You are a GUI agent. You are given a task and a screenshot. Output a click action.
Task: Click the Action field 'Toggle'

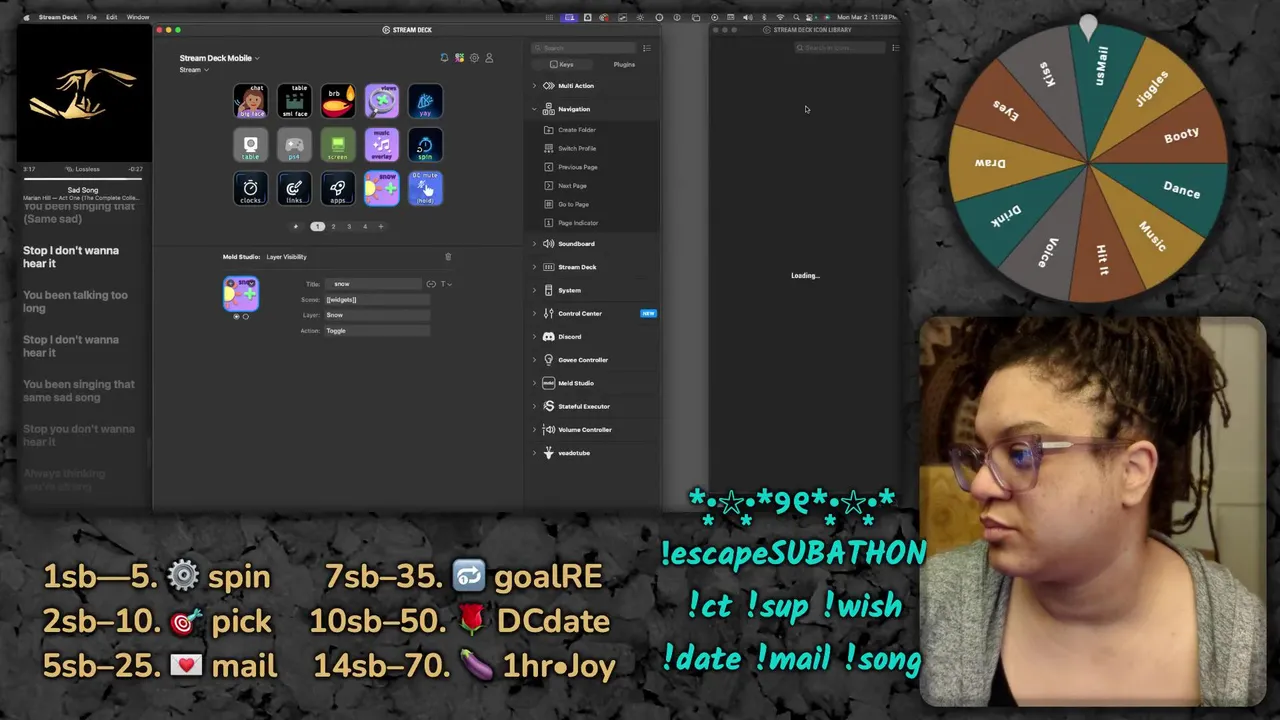pos(378,331)
